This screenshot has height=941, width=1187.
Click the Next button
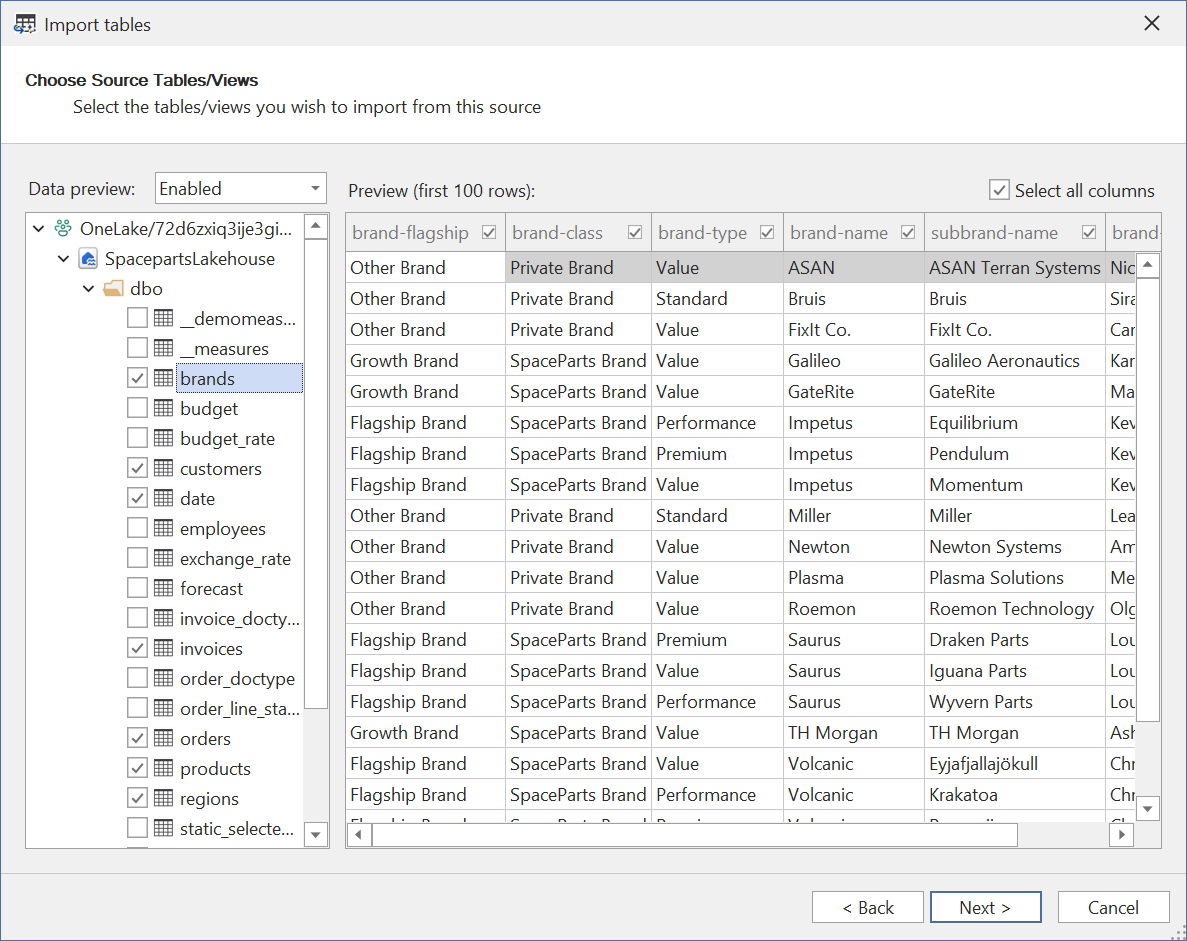pos(985,907)
